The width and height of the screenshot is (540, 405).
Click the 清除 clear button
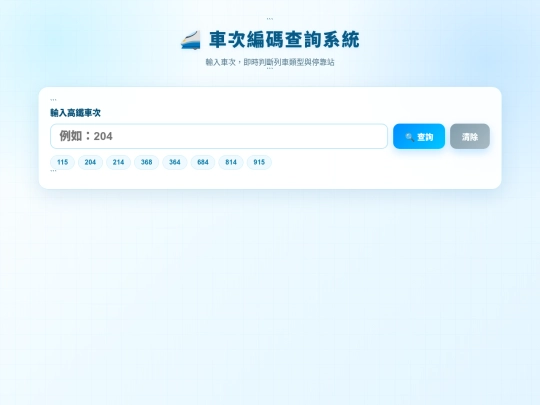[x=470, y=136]
